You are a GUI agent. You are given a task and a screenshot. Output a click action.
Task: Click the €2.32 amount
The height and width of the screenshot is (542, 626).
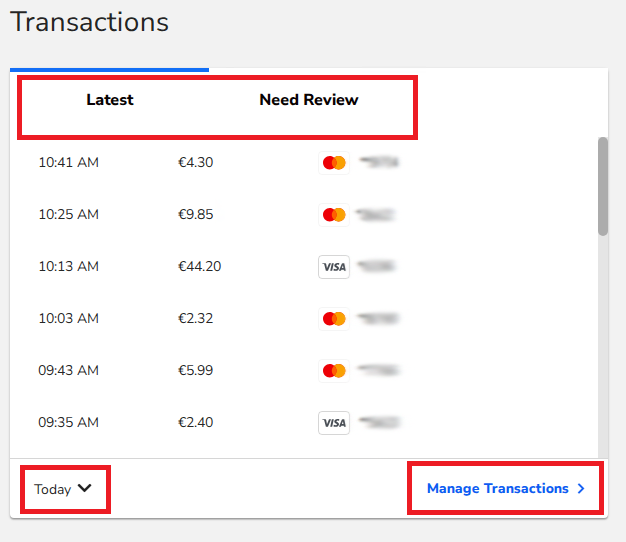coord(196,318)
